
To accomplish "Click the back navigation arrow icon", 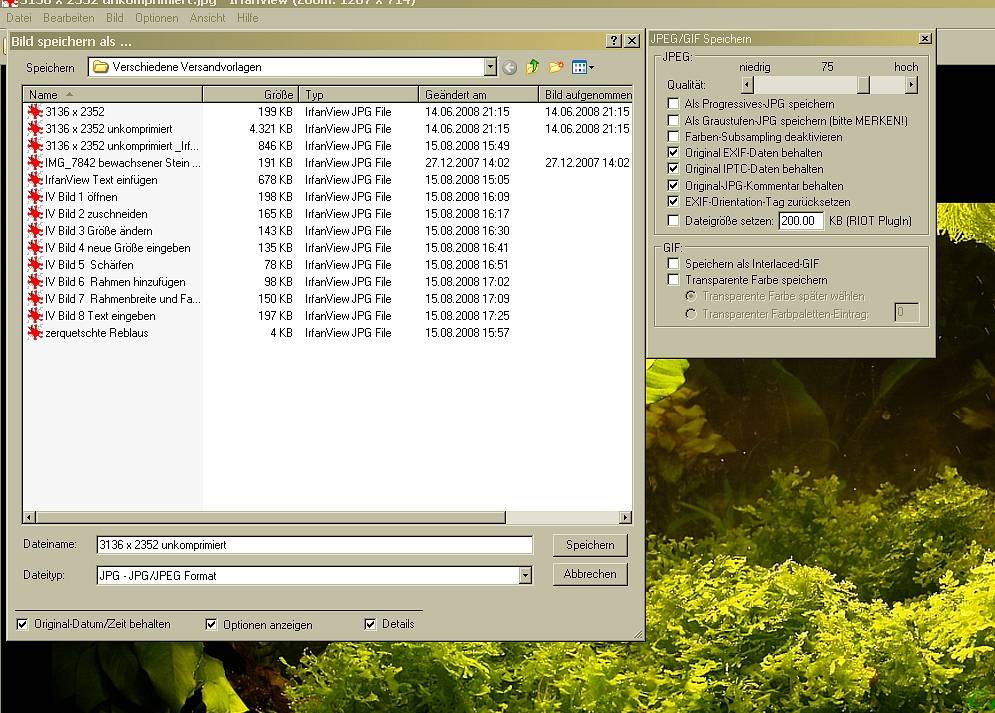I will pyautogui.click(x=510, y=68).
